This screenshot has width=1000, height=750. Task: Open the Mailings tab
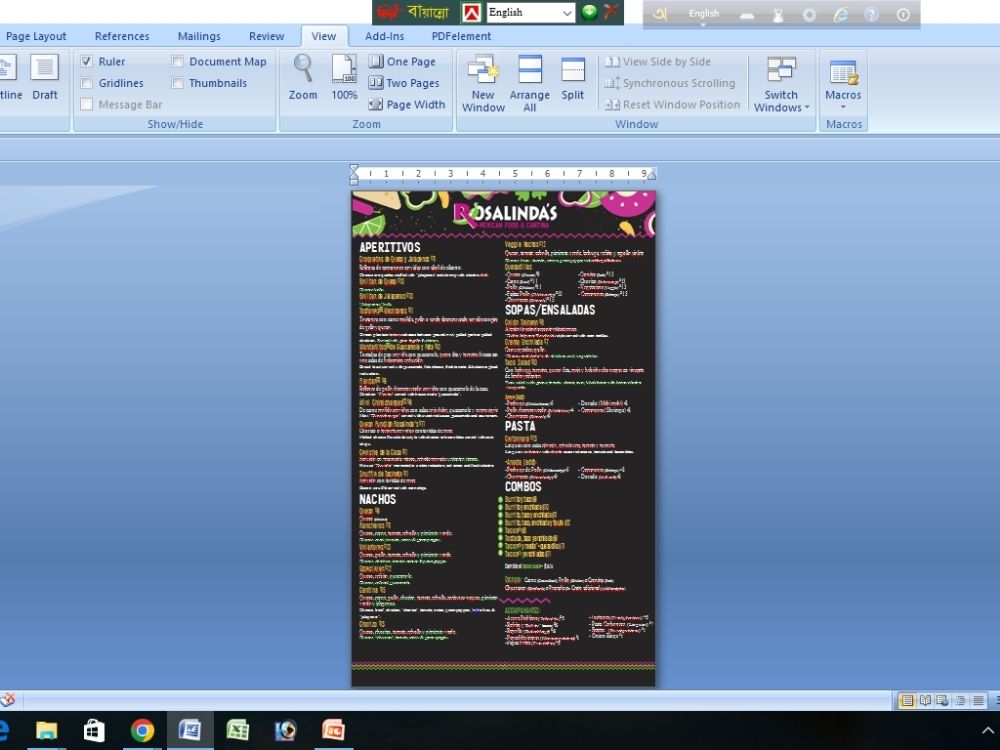pyautogui.click(x=199, y=36)
